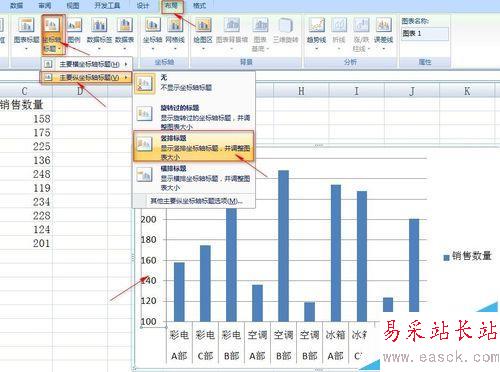Switch to the 设计 (Design) chart tab
Viewport: 500px width, 372px height.
(143, 6)
